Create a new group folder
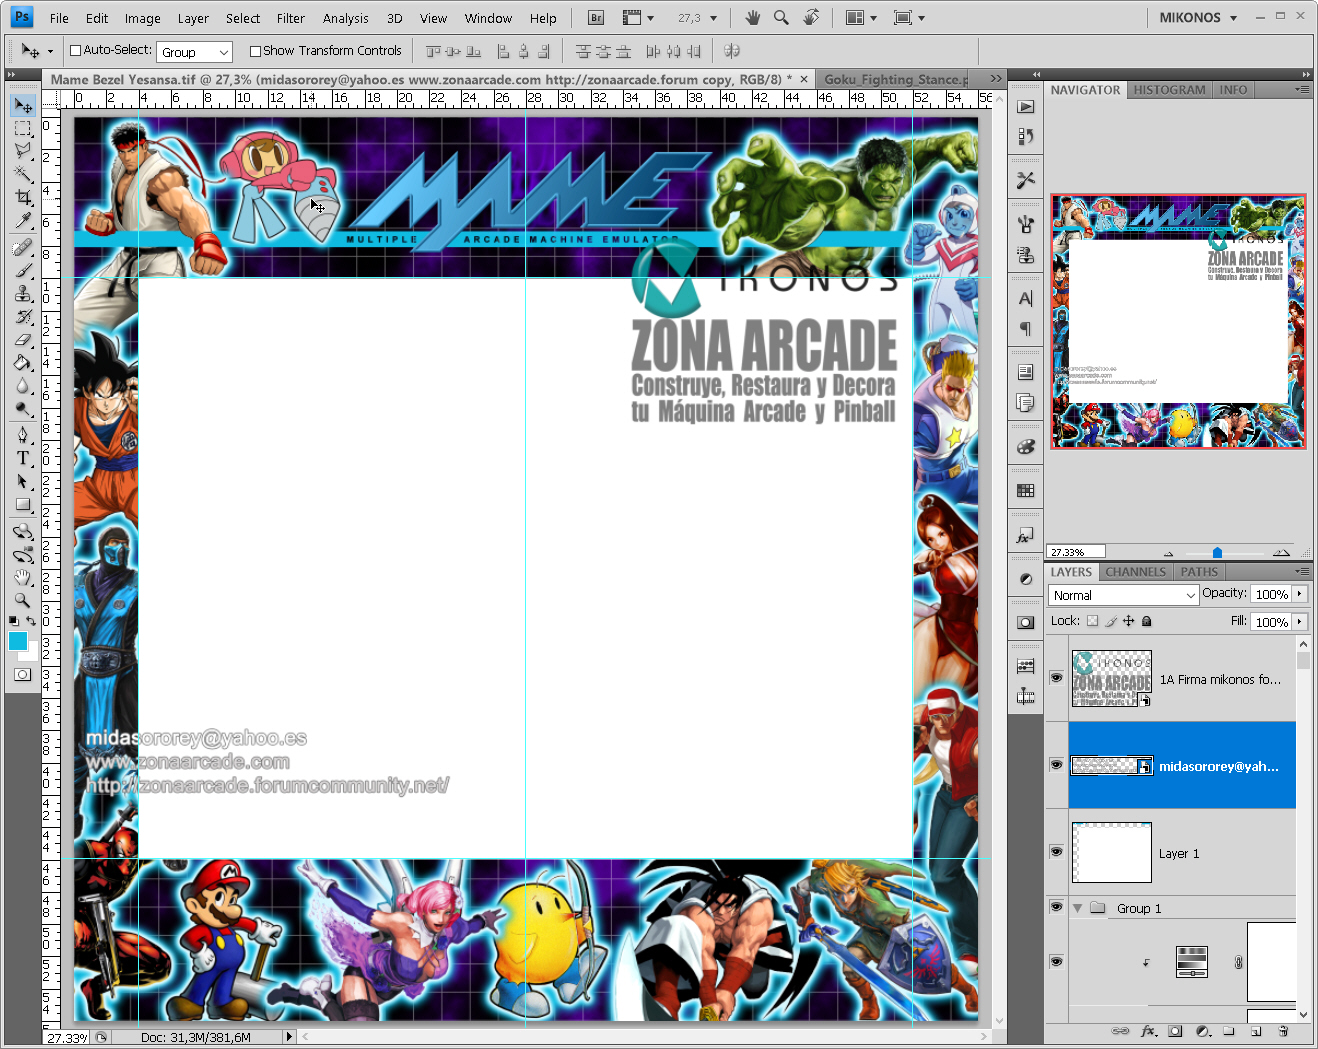Viewport: 1318px width, 1049px height. pos(1229,1031)
